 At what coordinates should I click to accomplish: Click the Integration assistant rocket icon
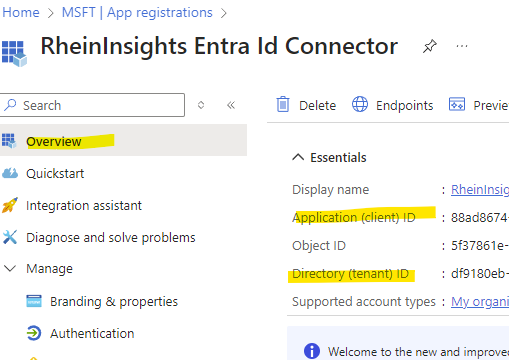click(x=10, y=205)
